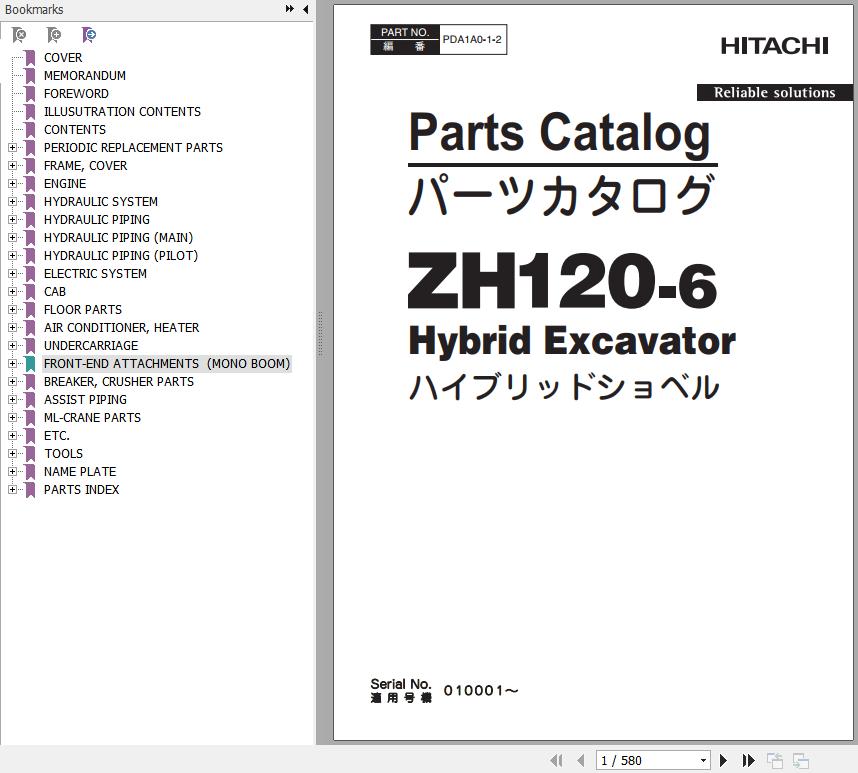This screenshot has width=858, height=773.
Task: Select ASSIST PIPING bookmark
Action: point(85,400)
